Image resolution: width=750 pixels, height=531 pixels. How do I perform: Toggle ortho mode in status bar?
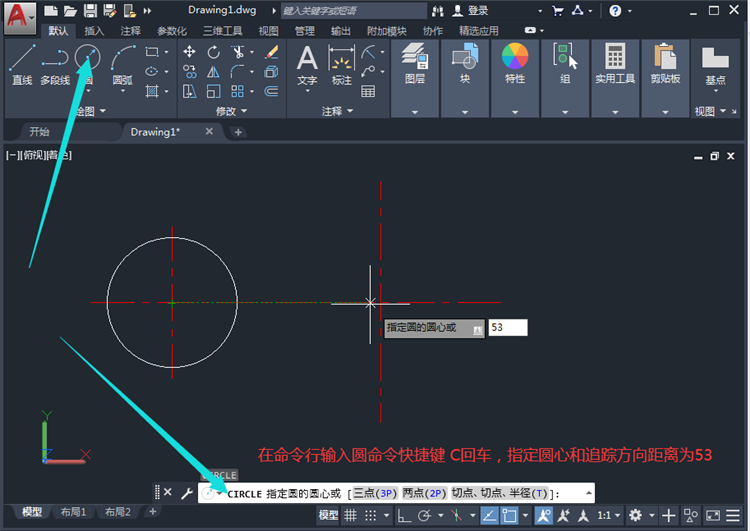coord(405,515)
